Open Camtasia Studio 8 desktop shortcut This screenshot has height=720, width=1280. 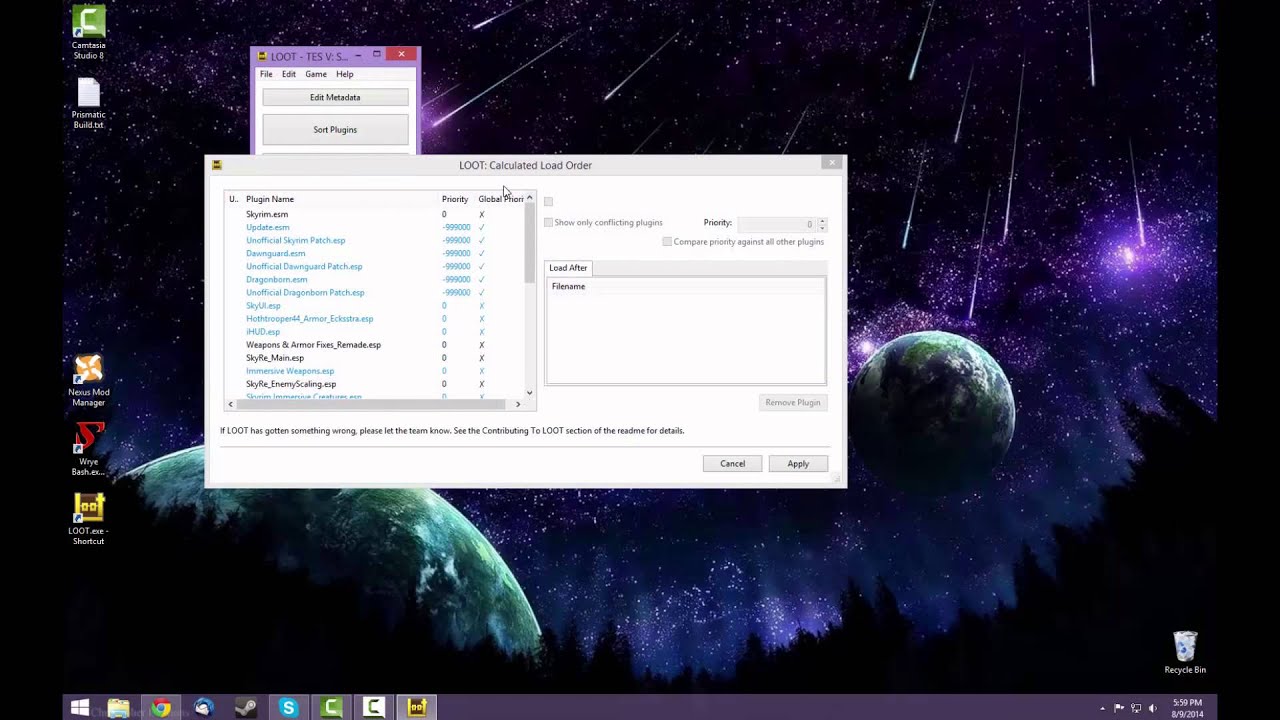(x=88, y=32)
